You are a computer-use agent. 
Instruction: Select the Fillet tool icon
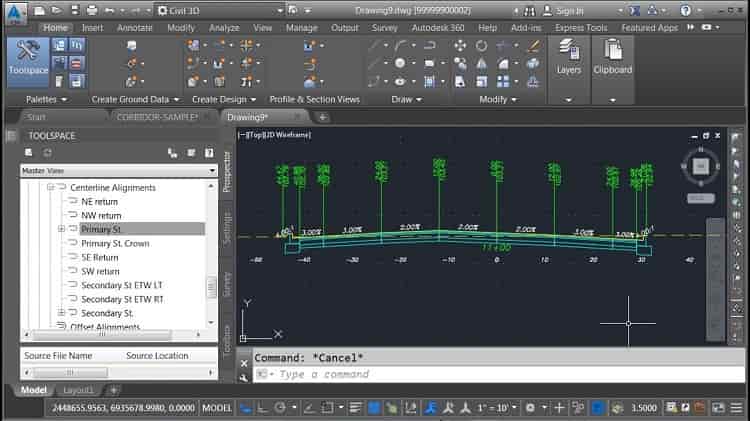click(503, 64)
